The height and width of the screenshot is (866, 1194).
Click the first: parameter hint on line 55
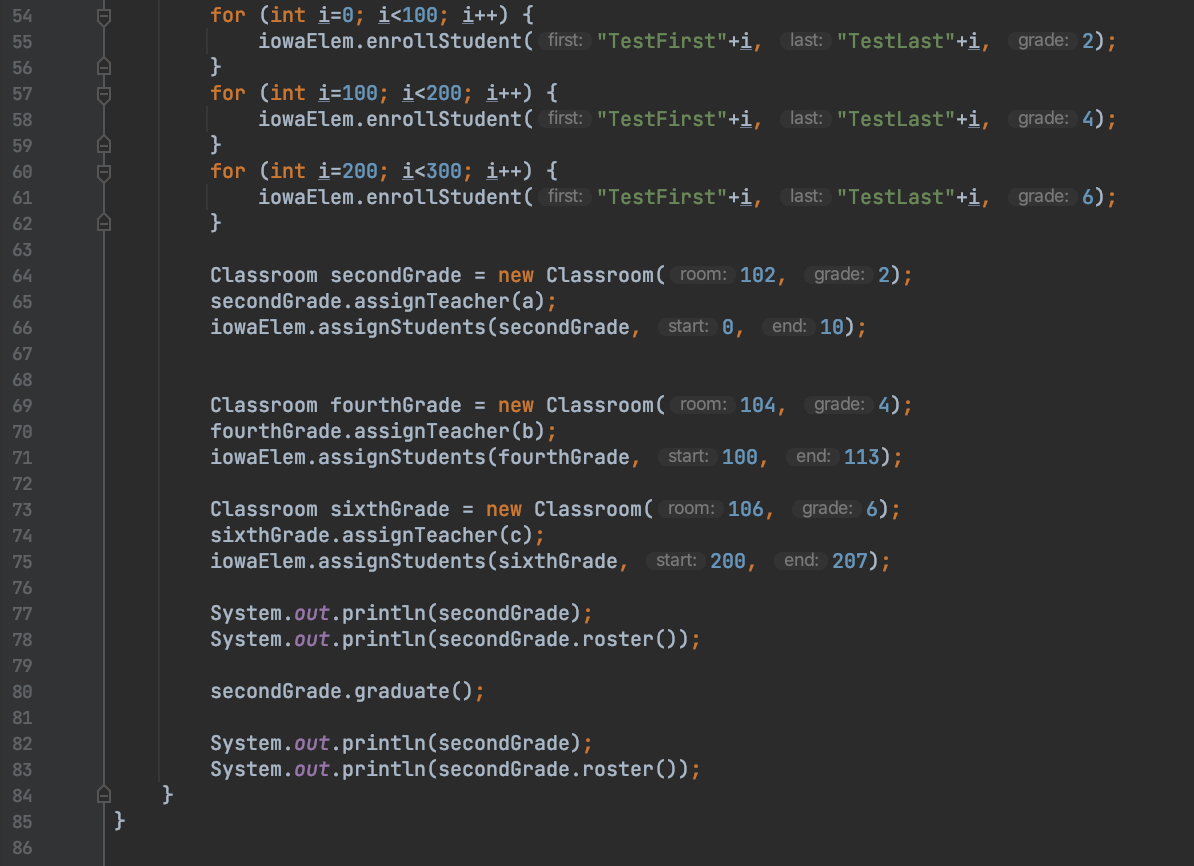click(564, 41)
